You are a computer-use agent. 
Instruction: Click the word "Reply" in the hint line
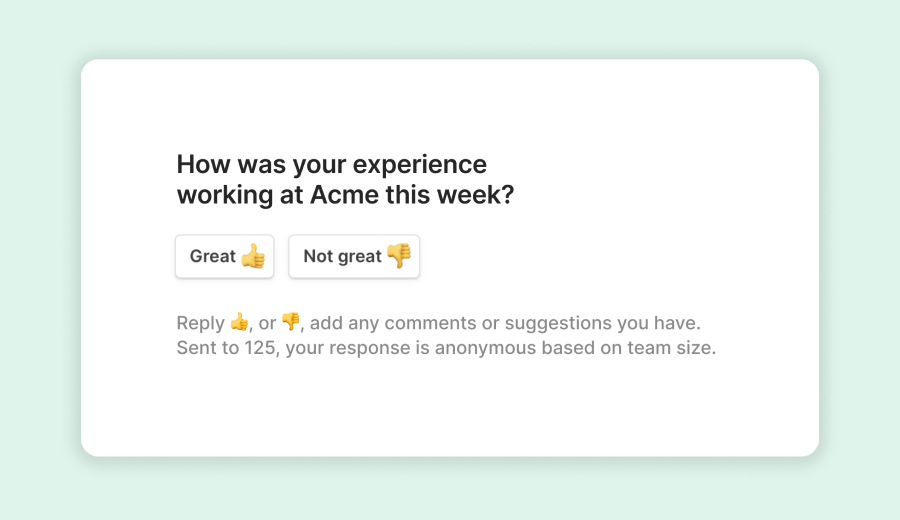(x=200, y=323)
